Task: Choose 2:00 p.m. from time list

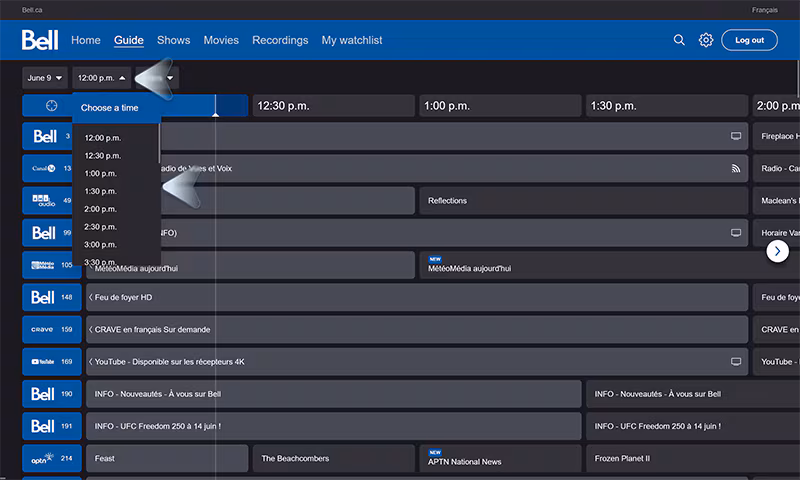Action: [101, 209]
